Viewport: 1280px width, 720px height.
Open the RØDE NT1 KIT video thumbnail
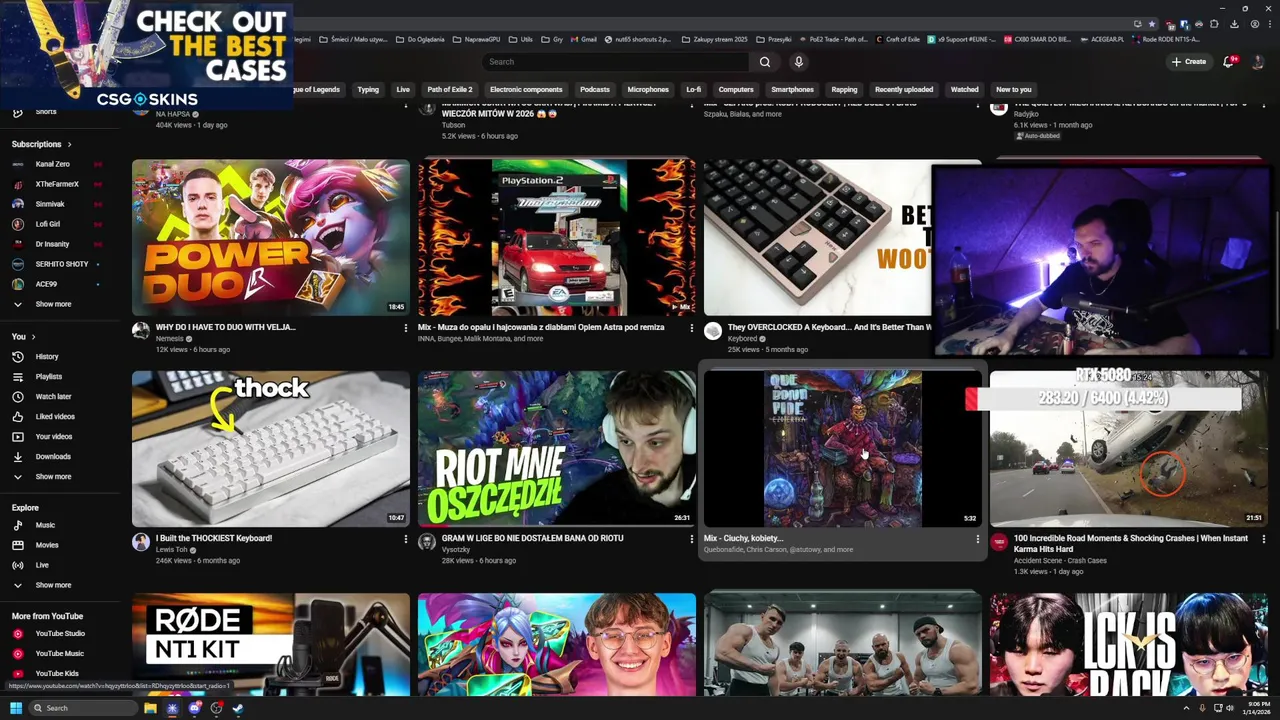271,645
